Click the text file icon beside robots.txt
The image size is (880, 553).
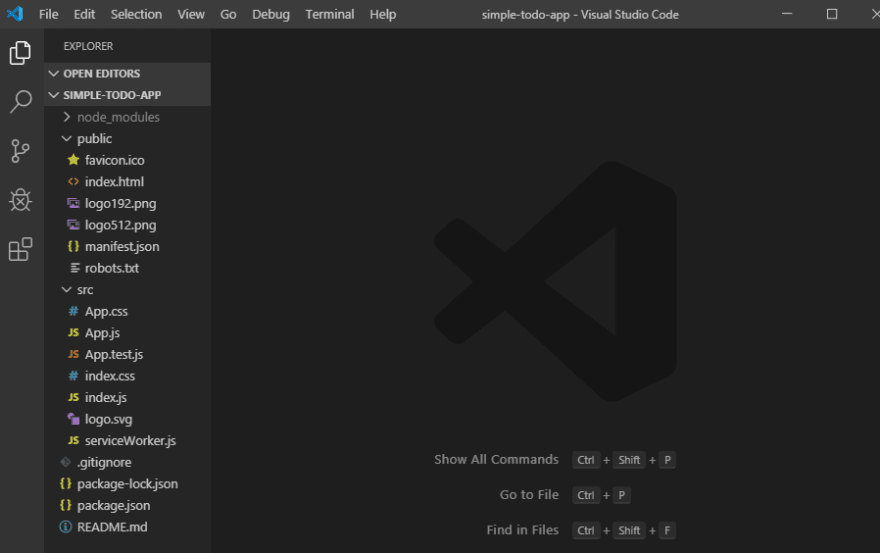tap(75, 268)
